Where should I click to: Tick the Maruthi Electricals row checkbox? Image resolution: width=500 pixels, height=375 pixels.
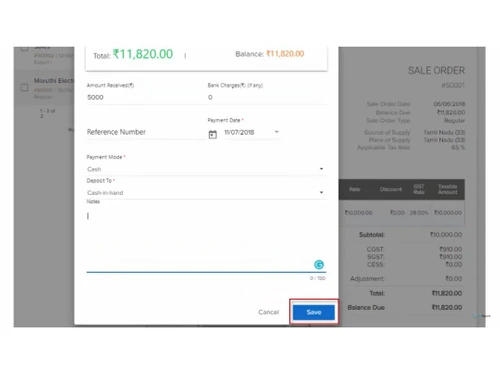pos(24,88)
